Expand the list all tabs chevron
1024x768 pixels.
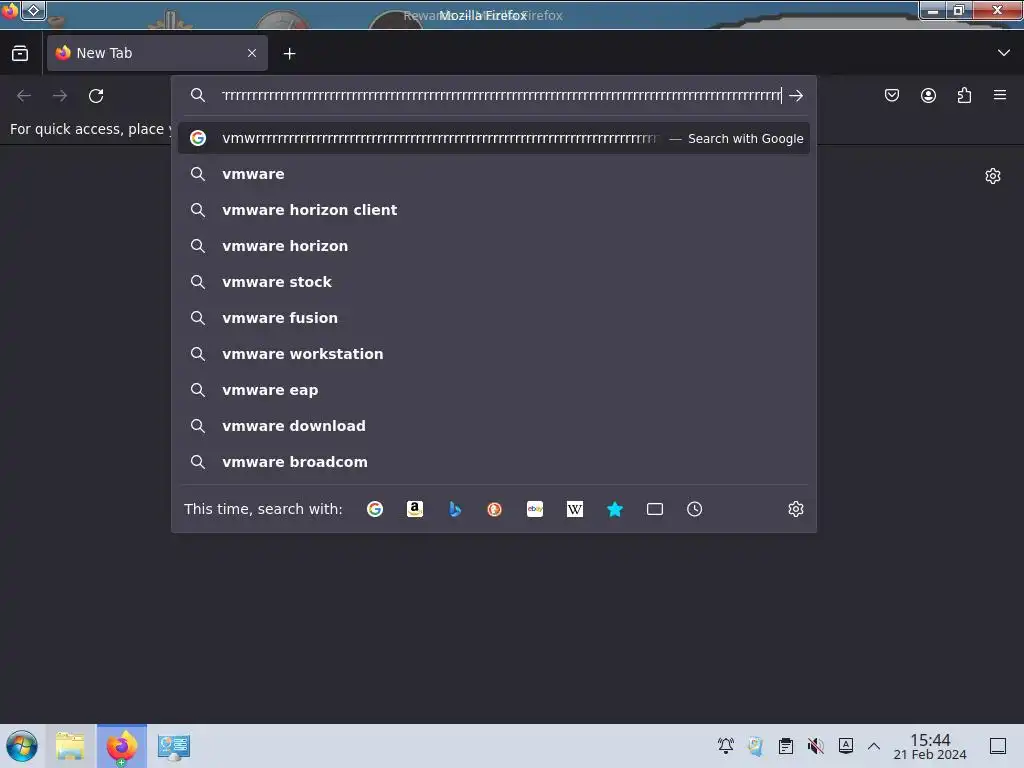click(x=1004, y=53)
